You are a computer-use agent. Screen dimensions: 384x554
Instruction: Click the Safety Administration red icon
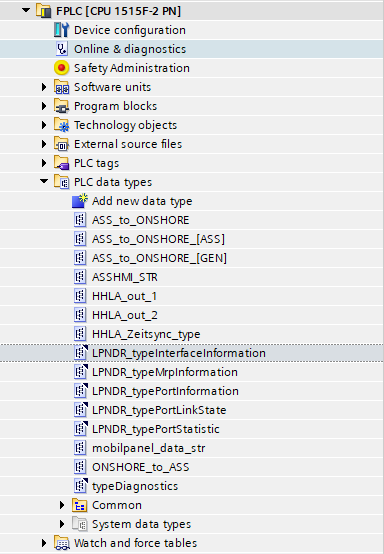point(61,68)
